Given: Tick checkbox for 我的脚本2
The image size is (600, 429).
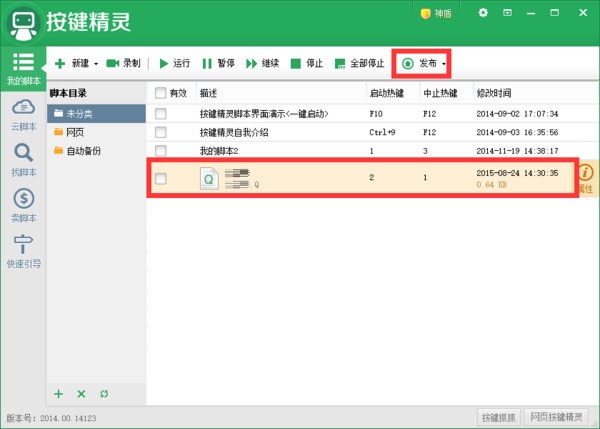Looking at the screenshot, I should (x=160, y=150).
